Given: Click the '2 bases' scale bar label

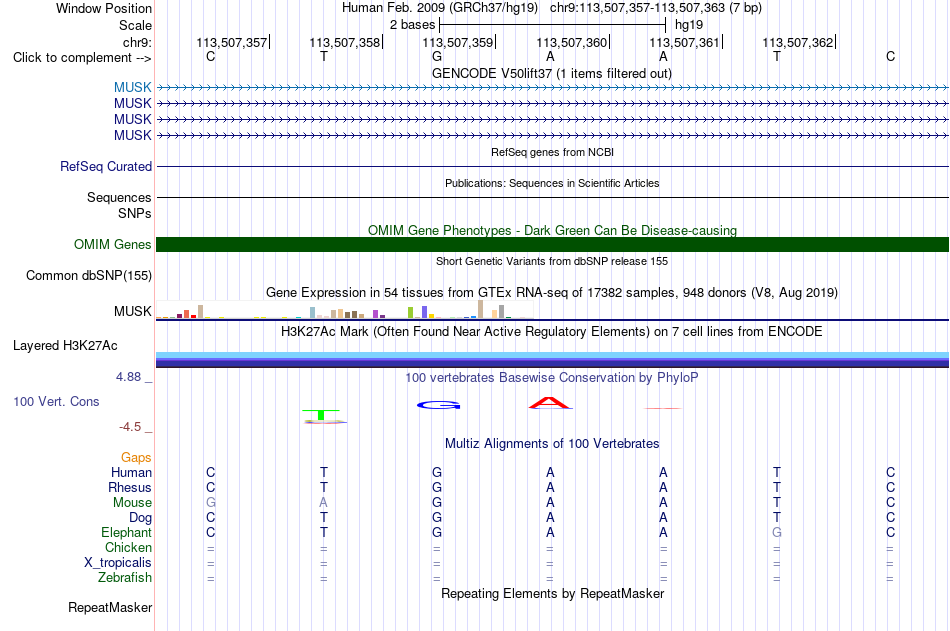Looking at the screenshot, I should pyautogui.click(x=412, y=25).
